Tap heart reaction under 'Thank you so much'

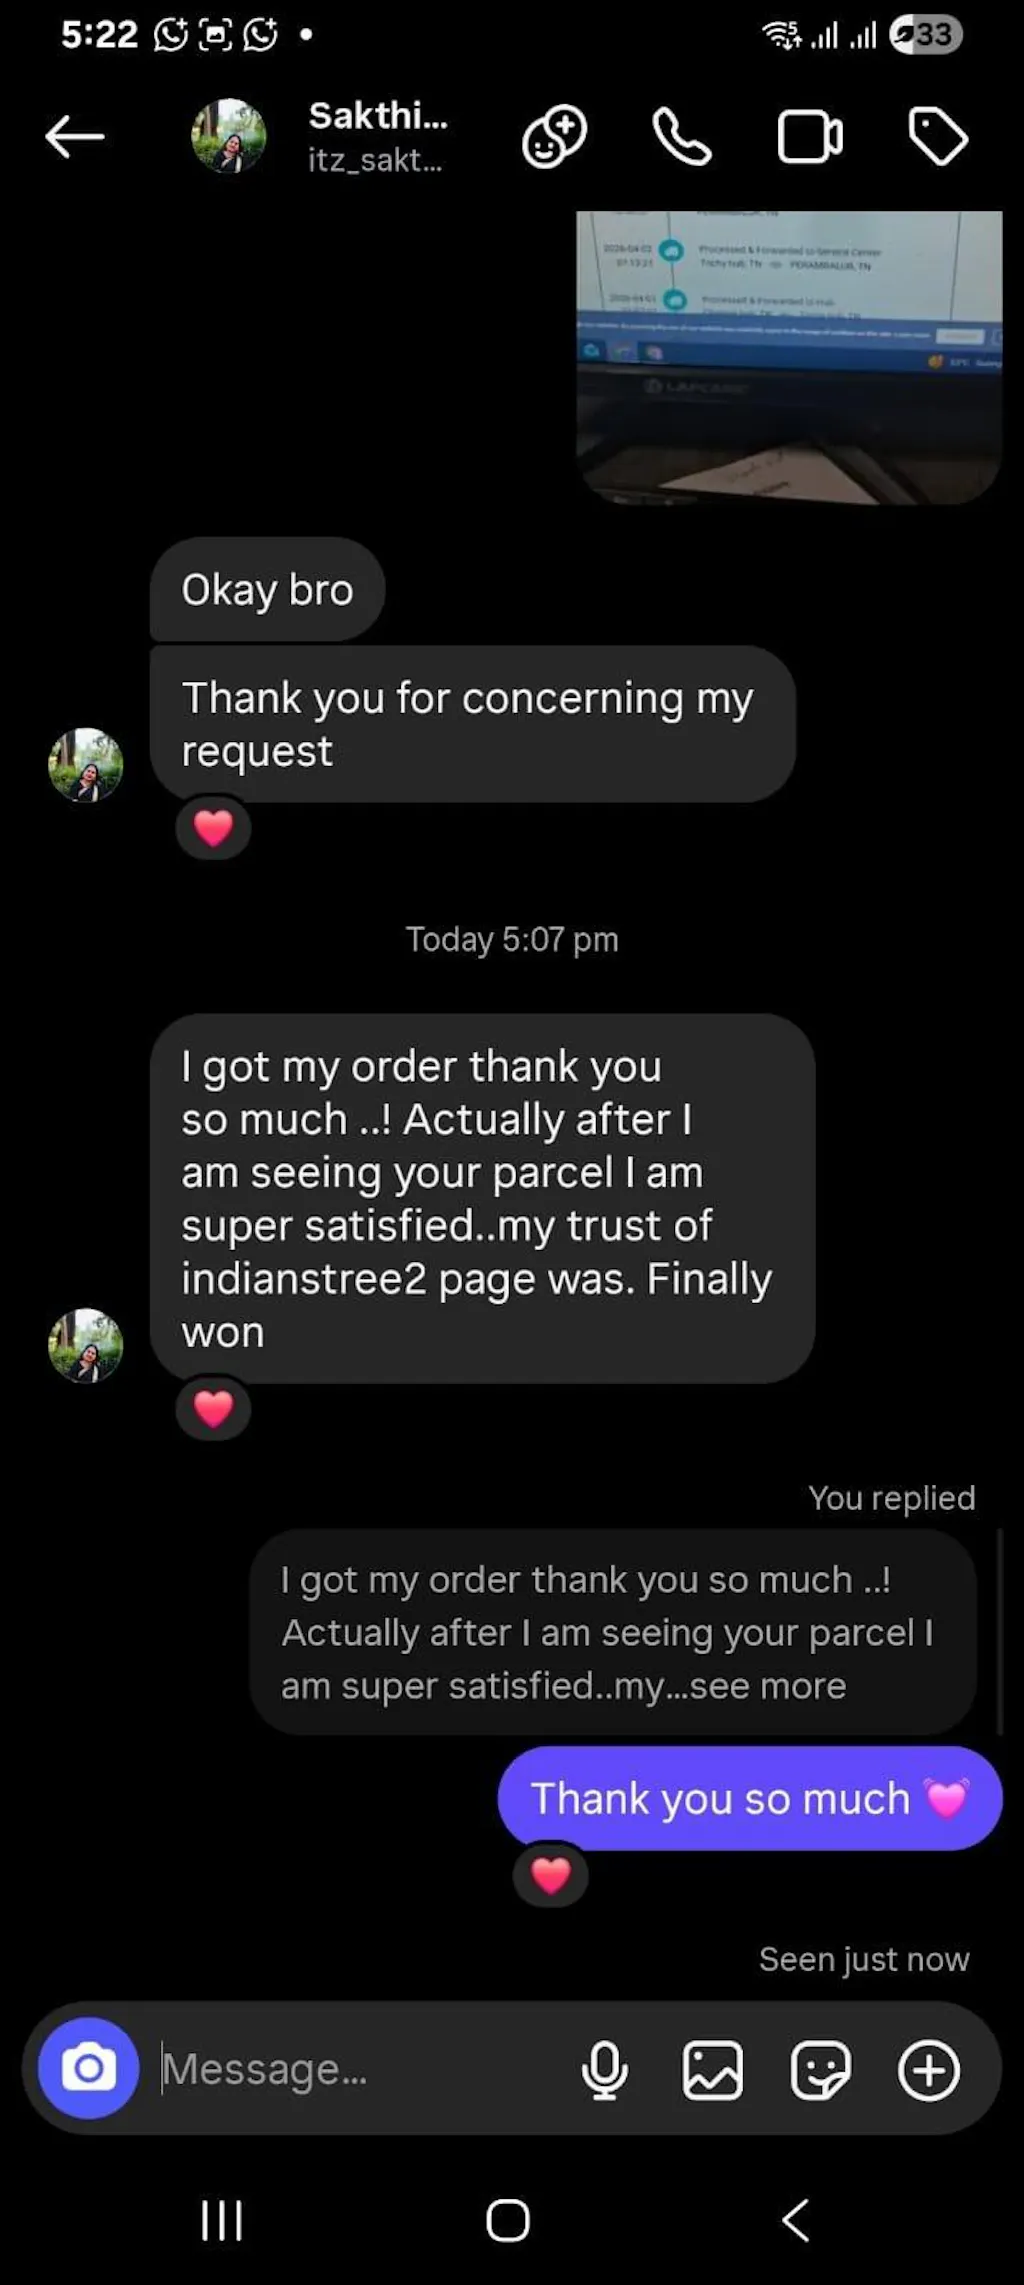click(550, 1875)
